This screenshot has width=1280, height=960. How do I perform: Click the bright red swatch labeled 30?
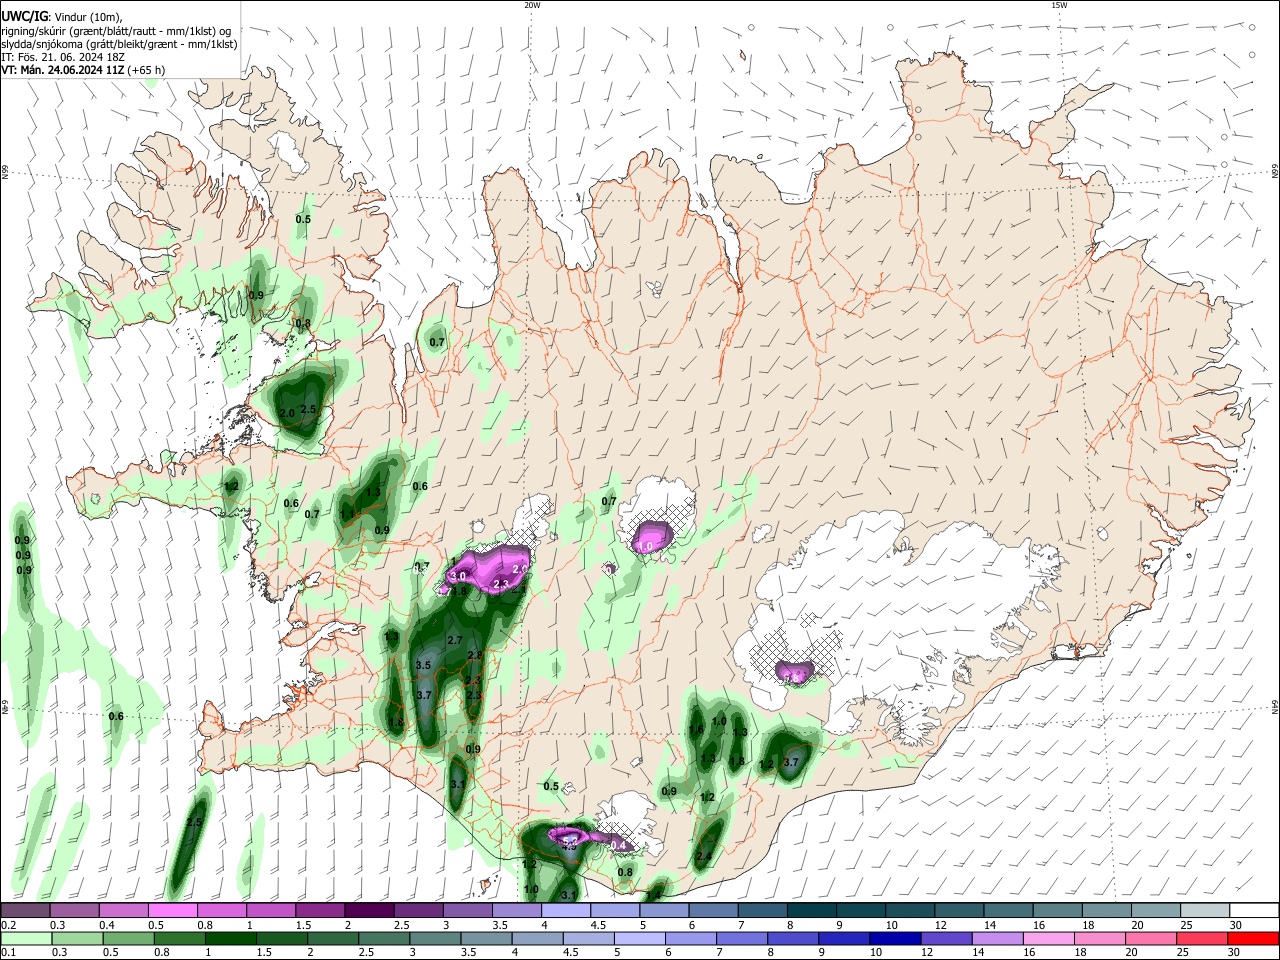(1255, 938)
